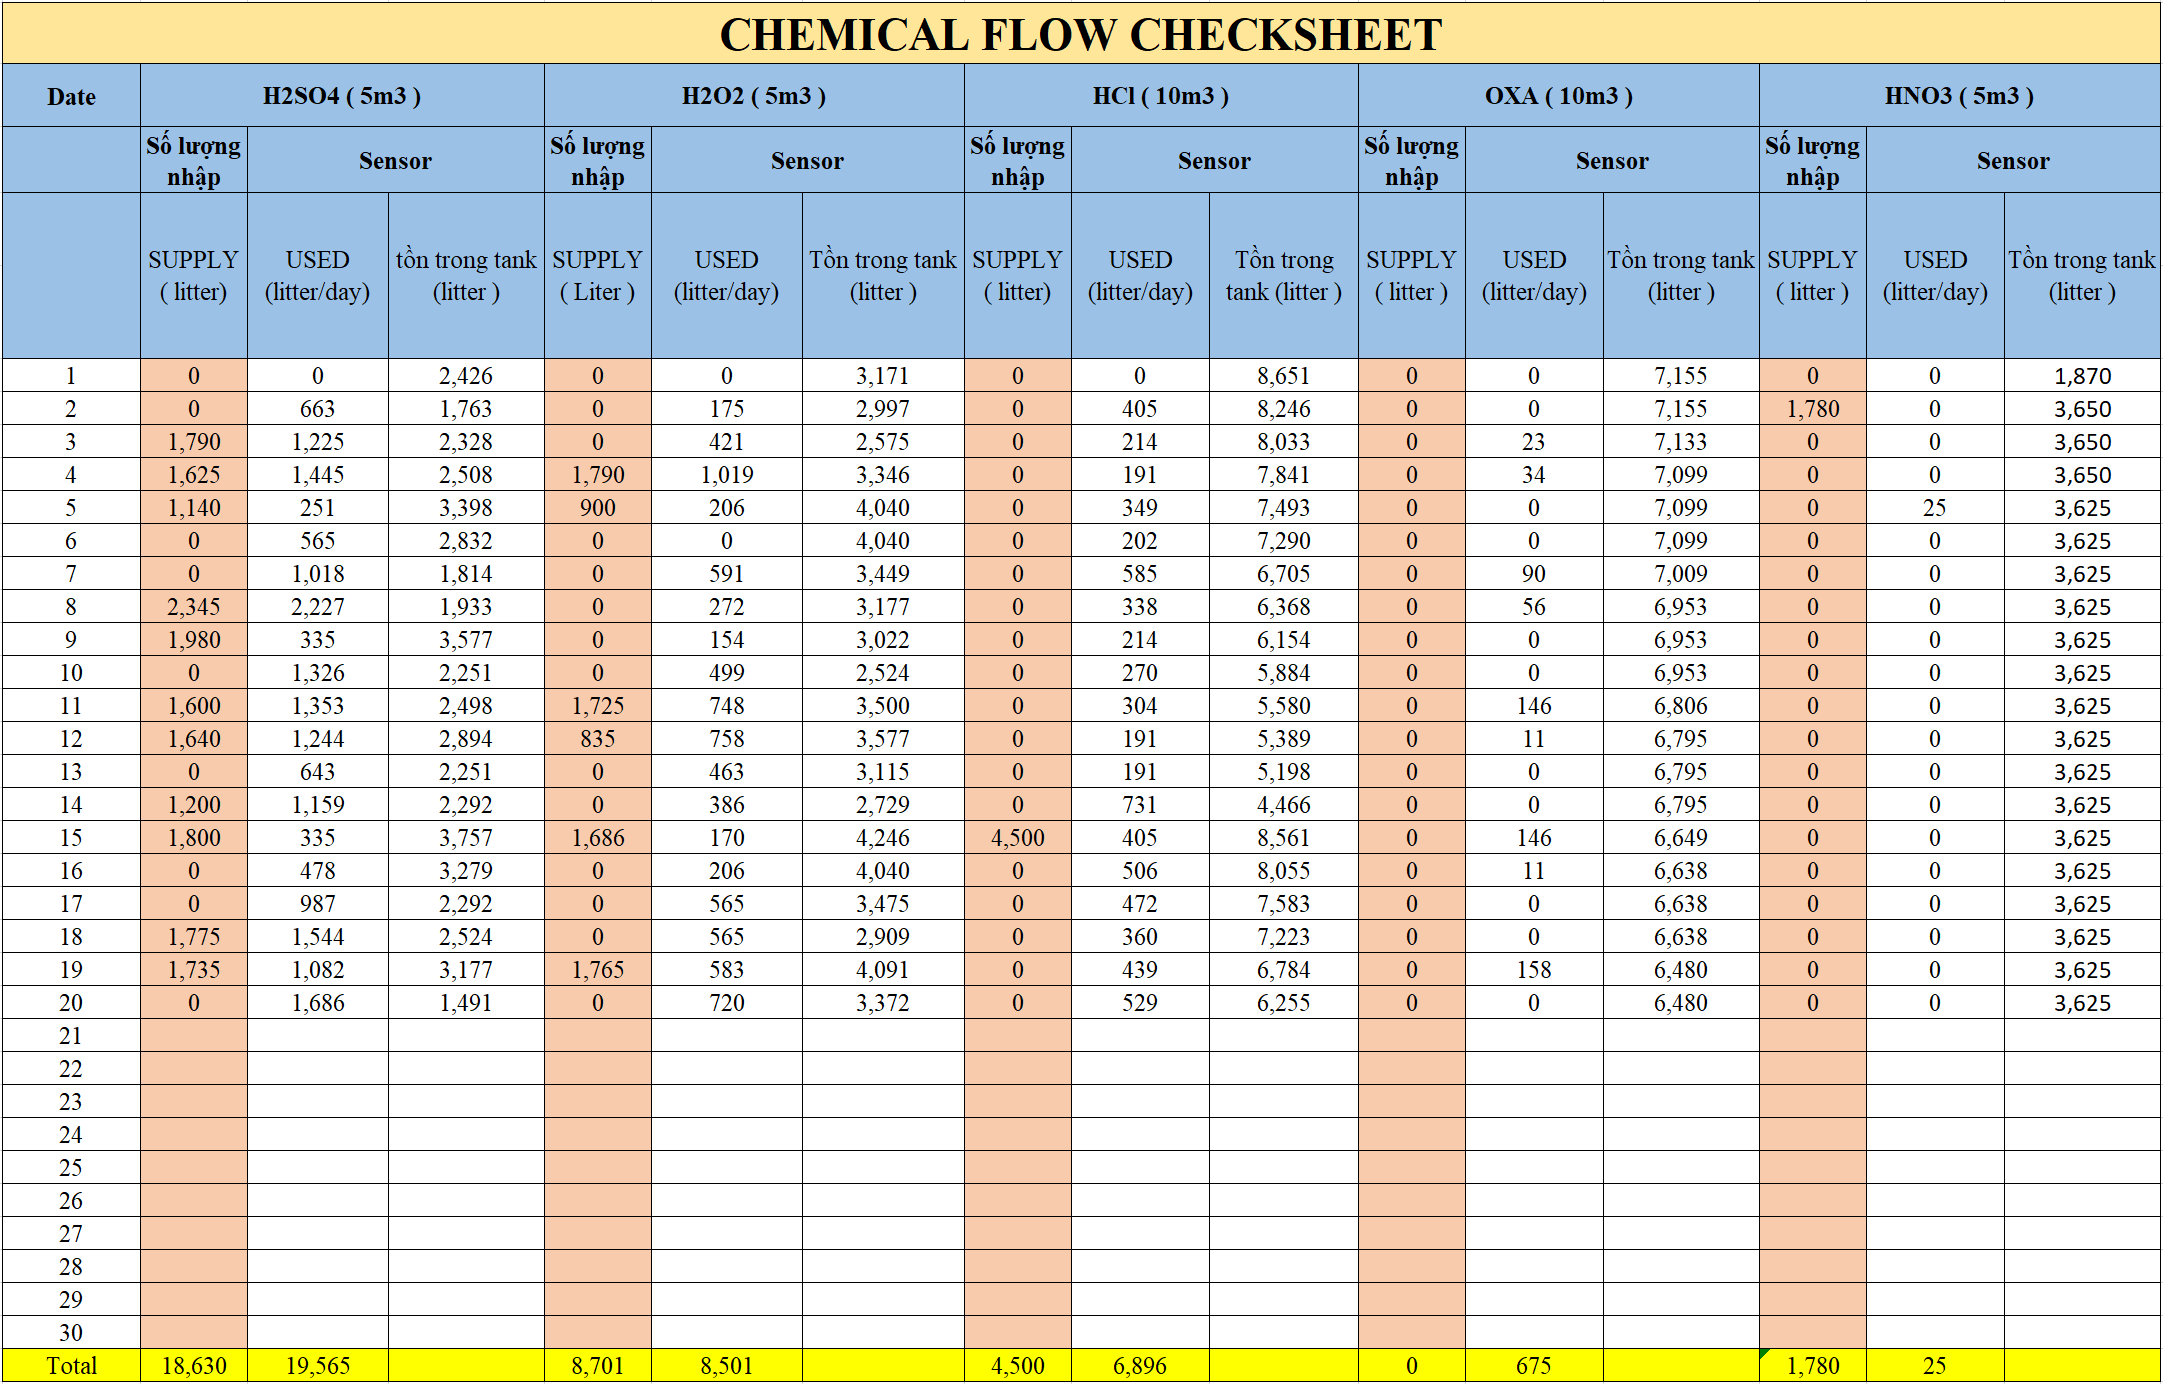The width and height of the screenshot is (2163, 1384).
Task: Click H2O2 supply value 1,765 on day 19
Action: [x=598, y=970]
